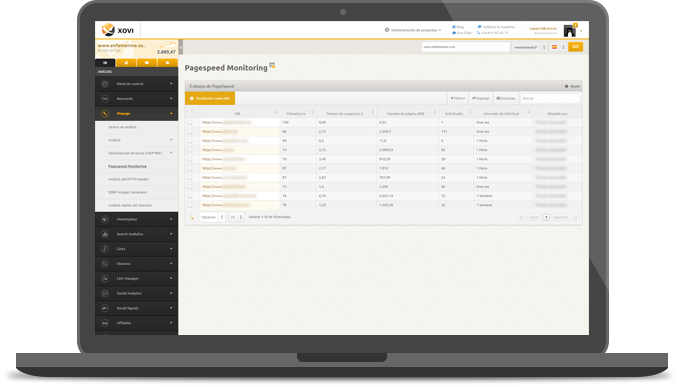
Task: Open Webinar & Academy in the header
Action: tap(496, 27)
